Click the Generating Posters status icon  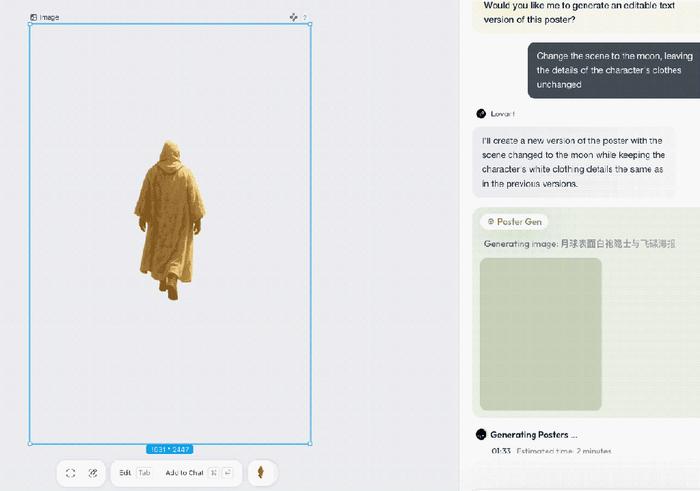pos(481,434)
